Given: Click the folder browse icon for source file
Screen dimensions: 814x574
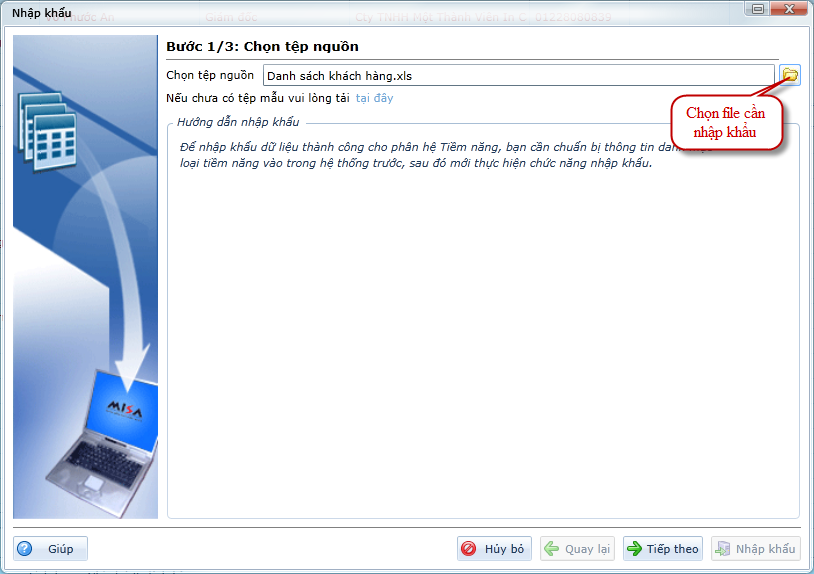Looking at the screenshot, I should 790,75.
